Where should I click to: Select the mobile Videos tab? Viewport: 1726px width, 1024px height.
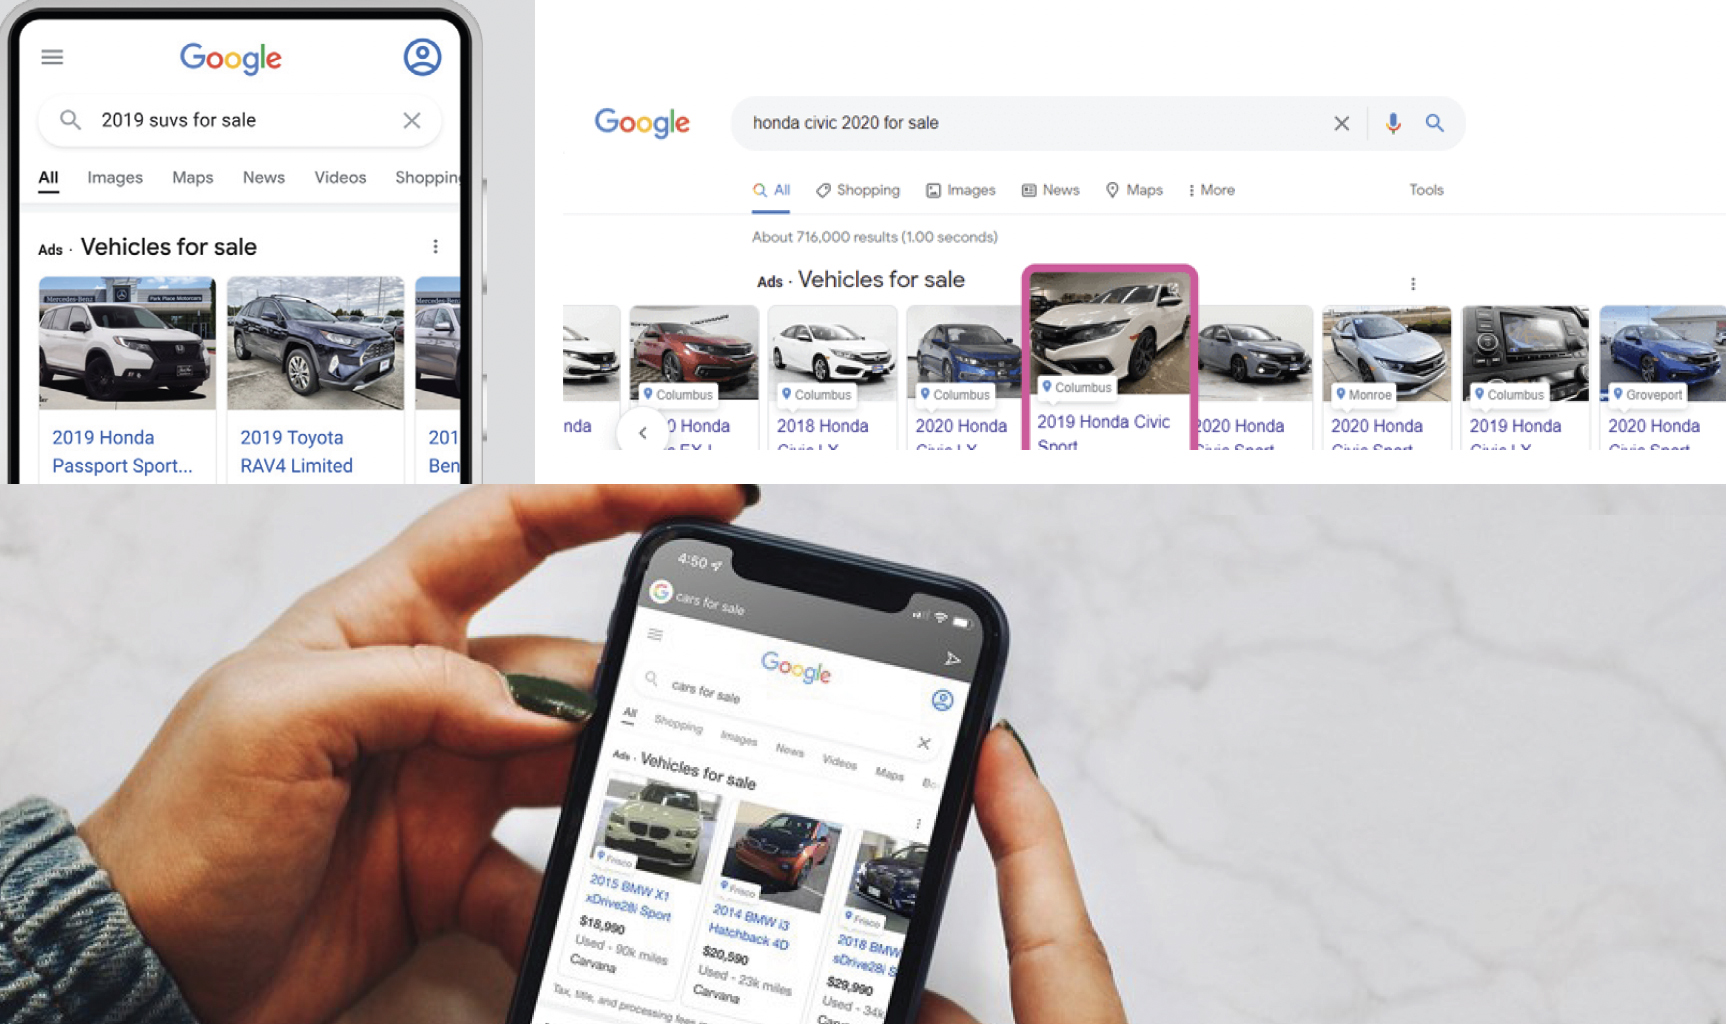click(x=340, y=177)
